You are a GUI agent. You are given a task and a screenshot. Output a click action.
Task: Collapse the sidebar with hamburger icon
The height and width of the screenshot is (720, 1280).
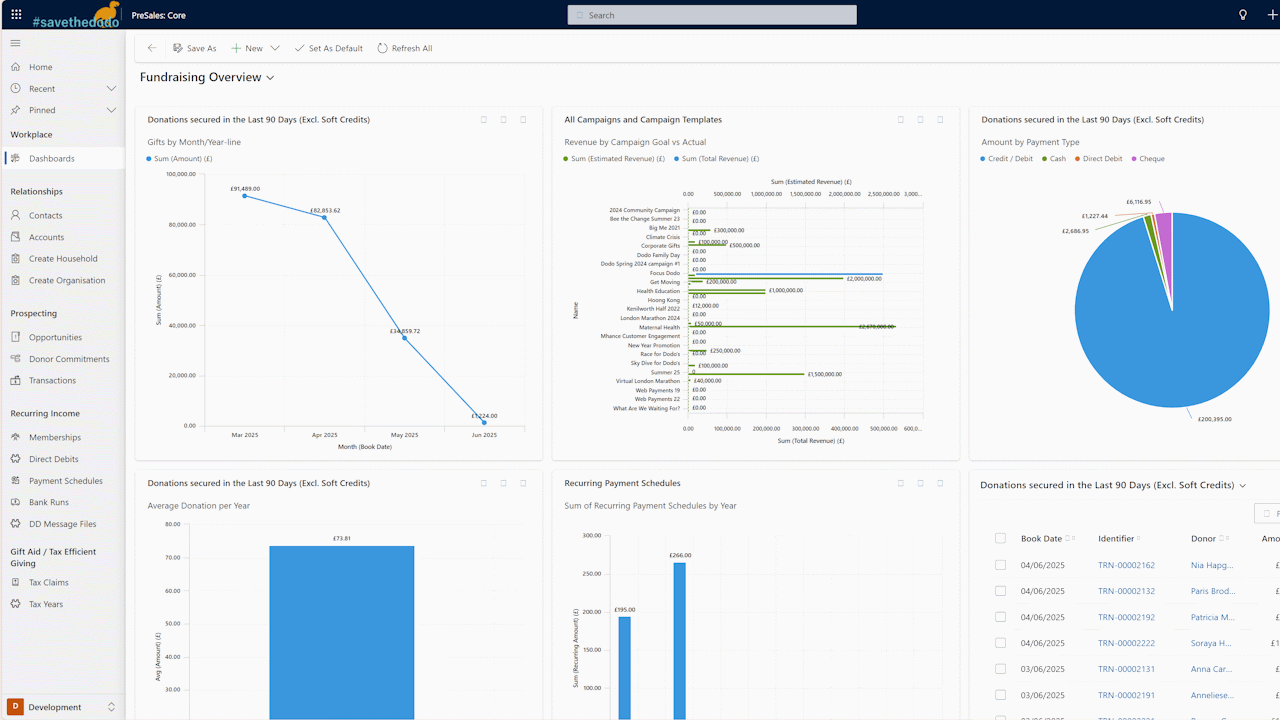click(x=16, y=43)
